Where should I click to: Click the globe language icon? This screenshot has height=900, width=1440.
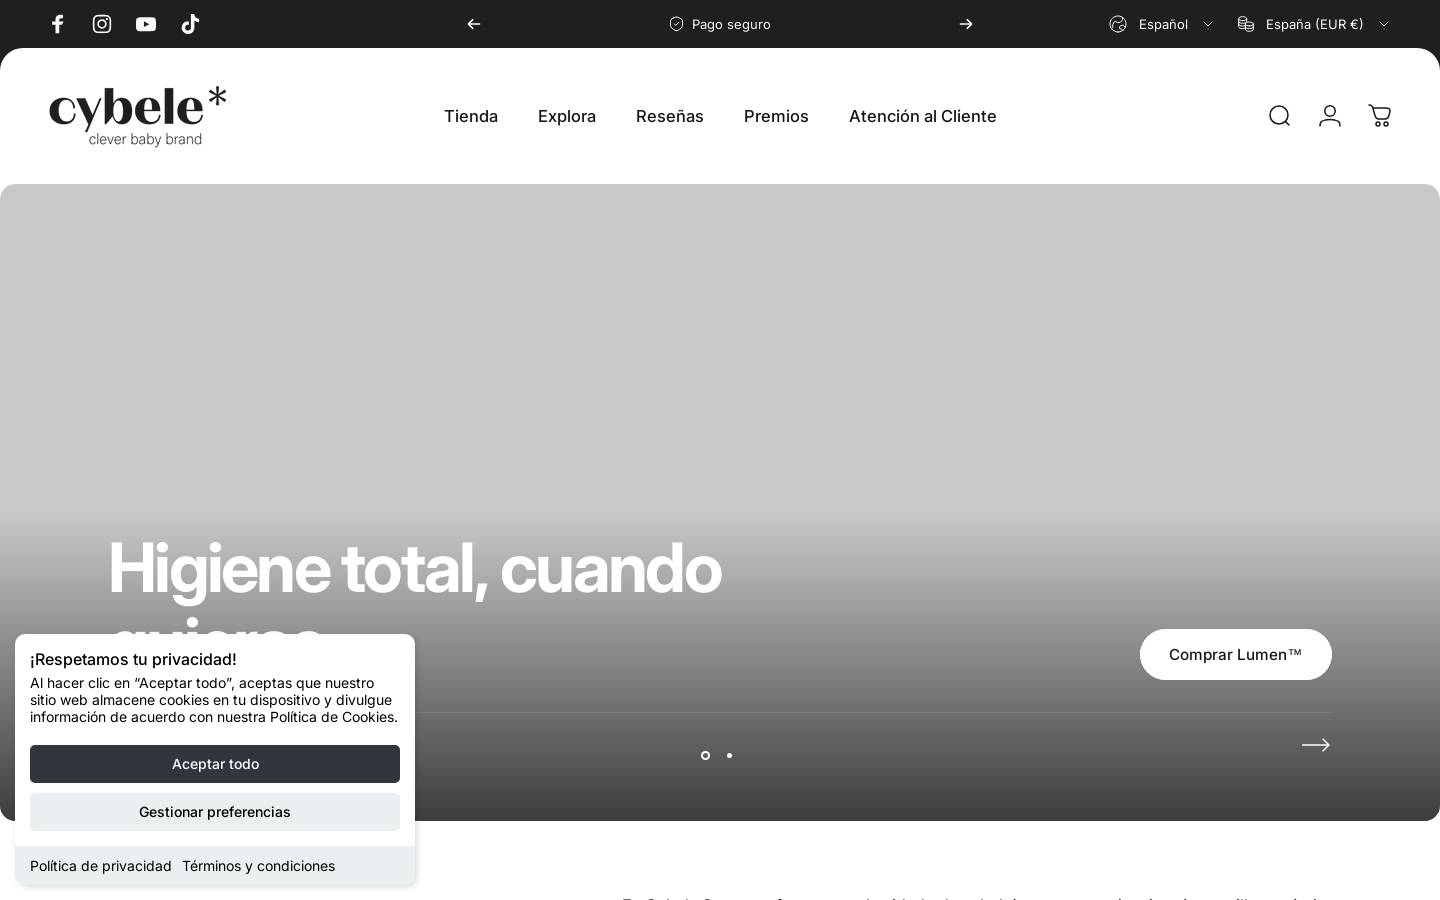click(x=1118, y=24)
